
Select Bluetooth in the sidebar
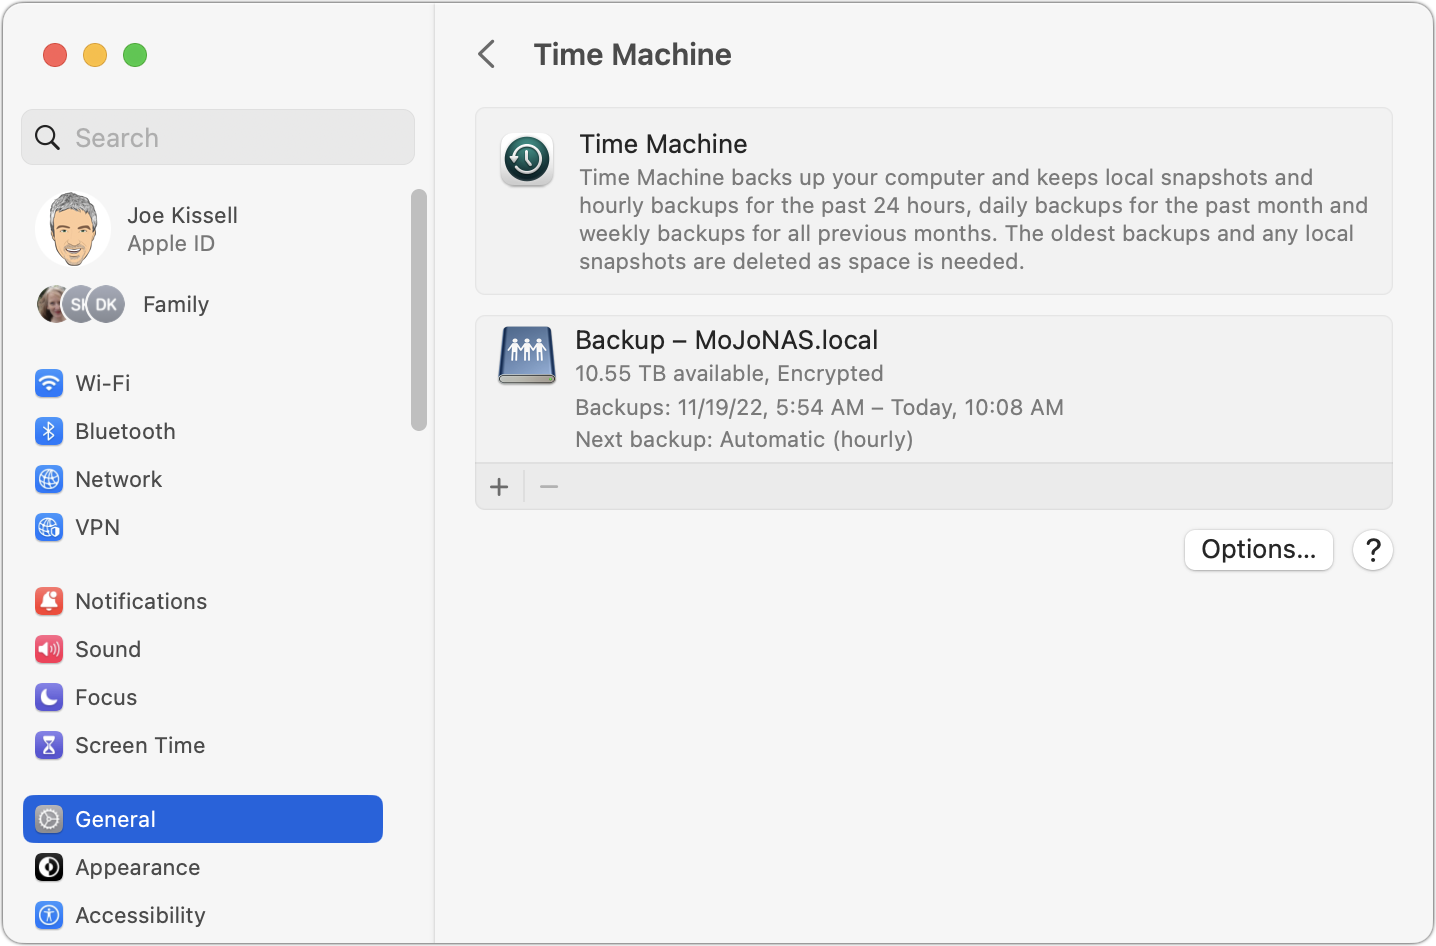tap(203, 431)
